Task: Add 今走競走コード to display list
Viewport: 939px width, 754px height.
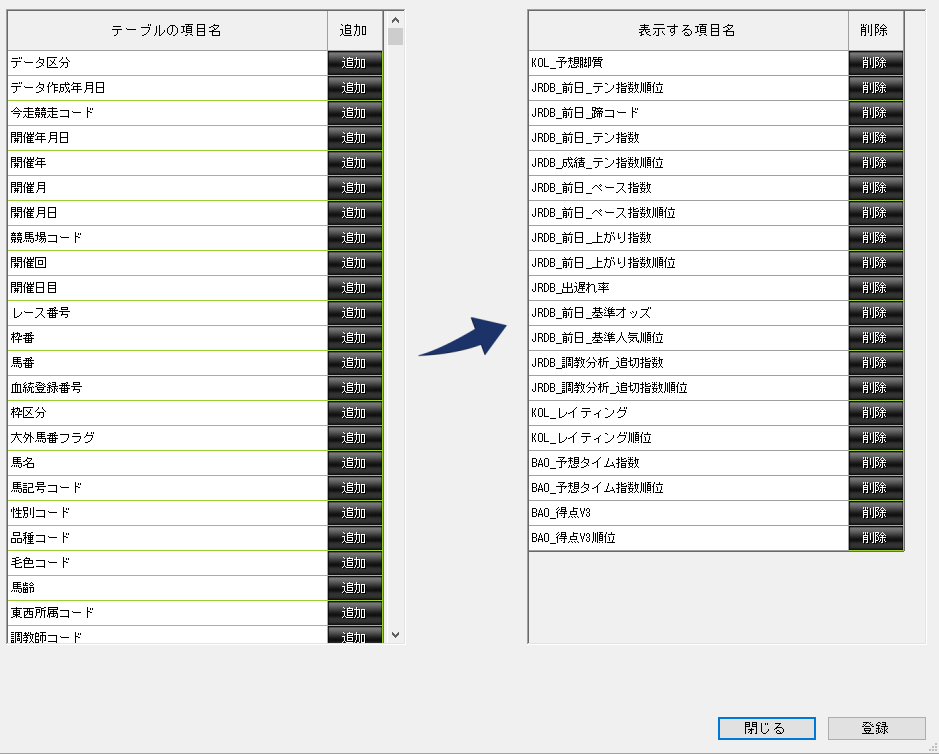Action: point(355,113)
